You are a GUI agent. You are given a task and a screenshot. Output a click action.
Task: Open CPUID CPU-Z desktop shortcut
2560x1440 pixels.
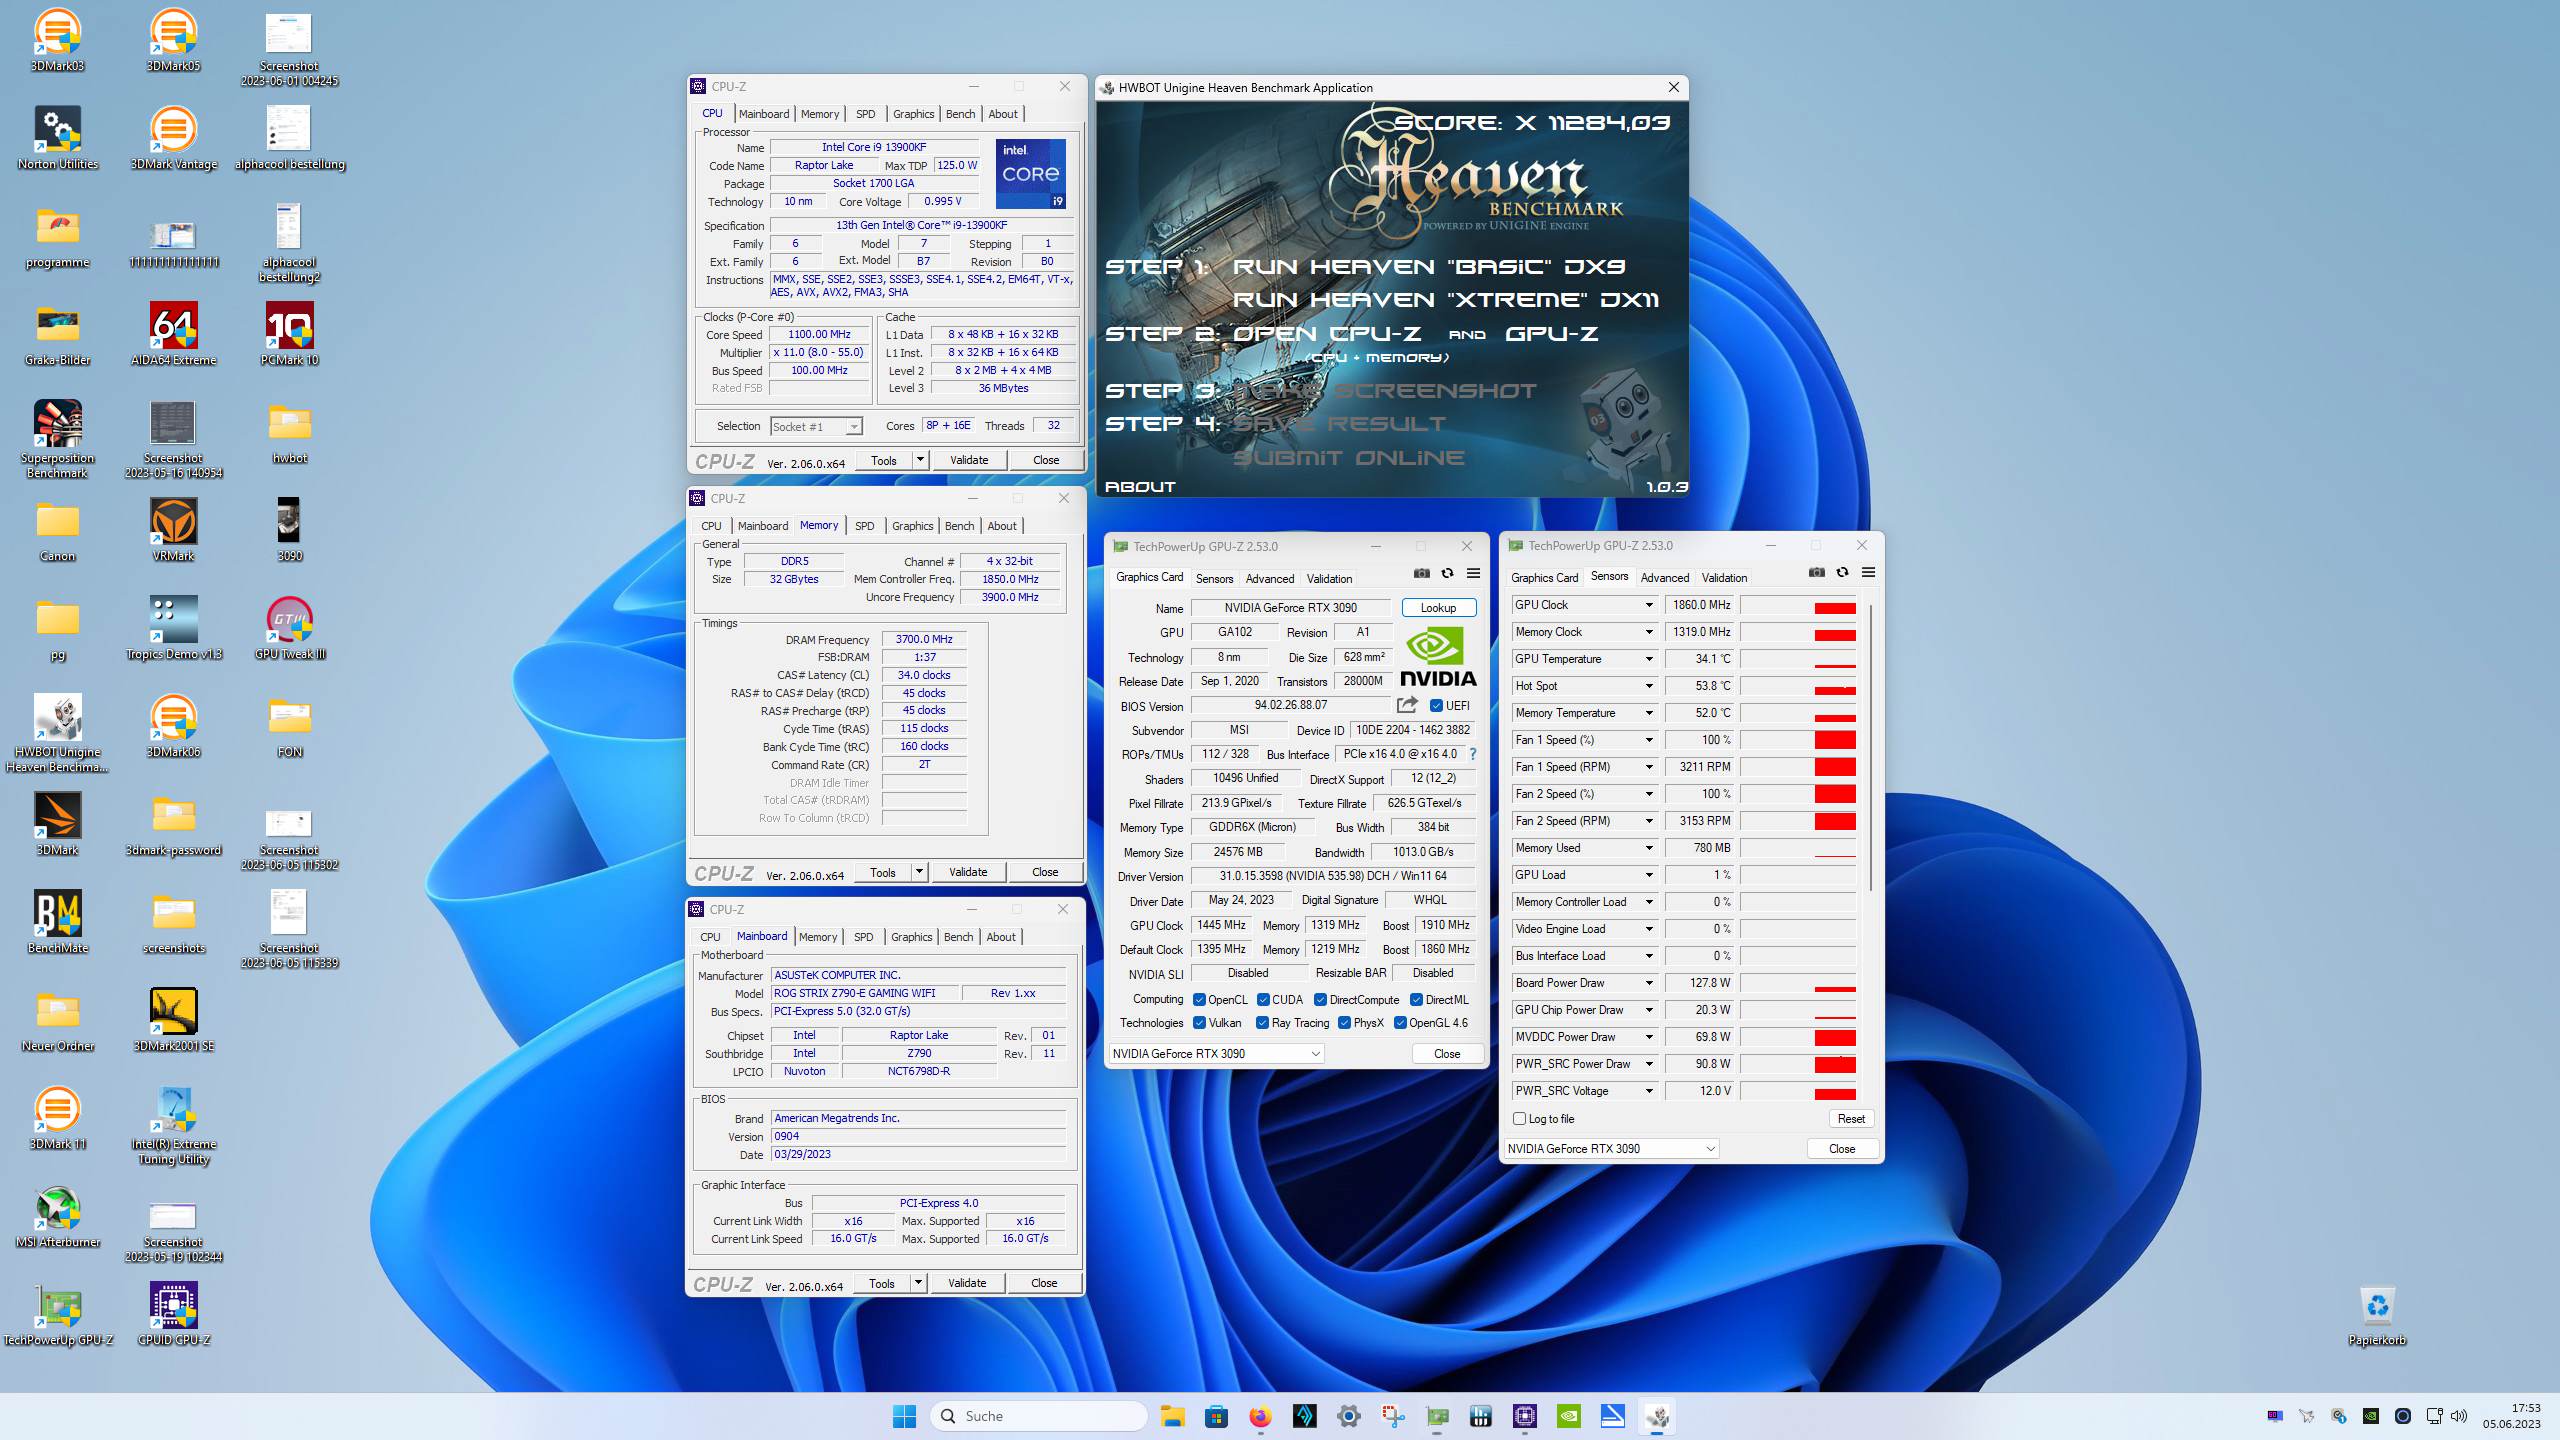[173, 1315]
